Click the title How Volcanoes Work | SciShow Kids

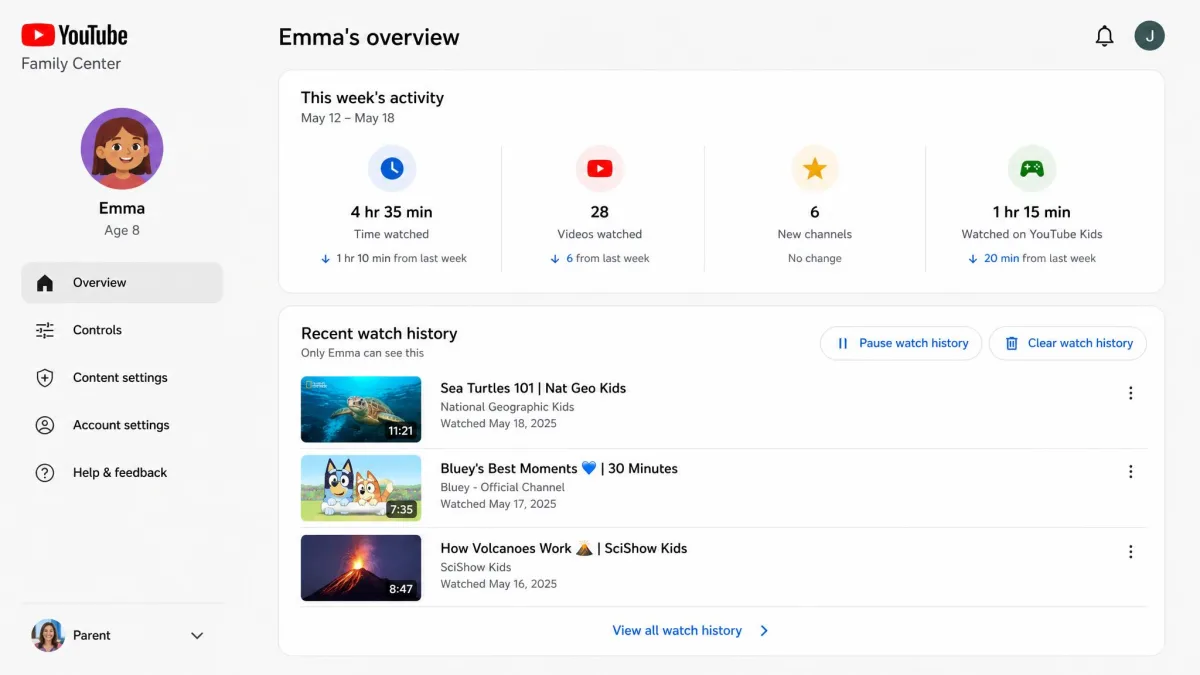tap(564, 548)
